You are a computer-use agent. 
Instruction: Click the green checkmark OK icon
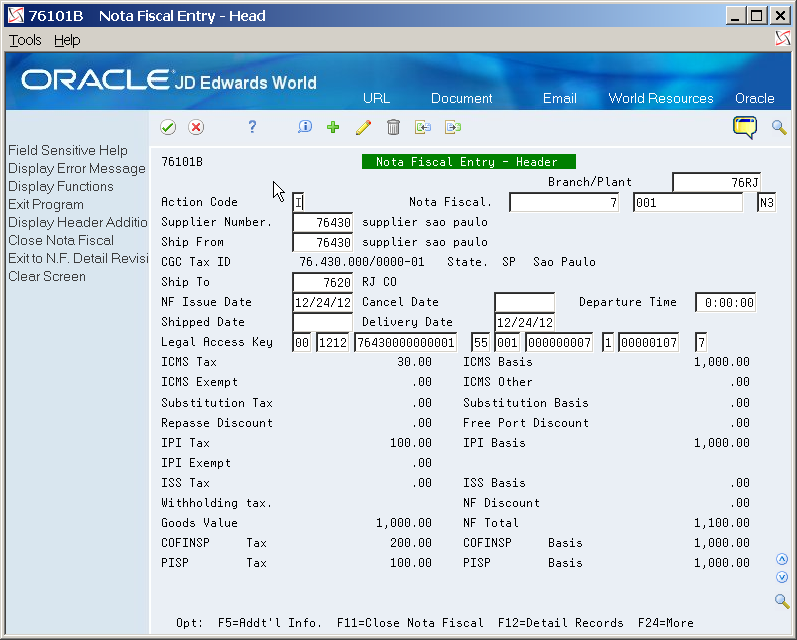point(168,127)
